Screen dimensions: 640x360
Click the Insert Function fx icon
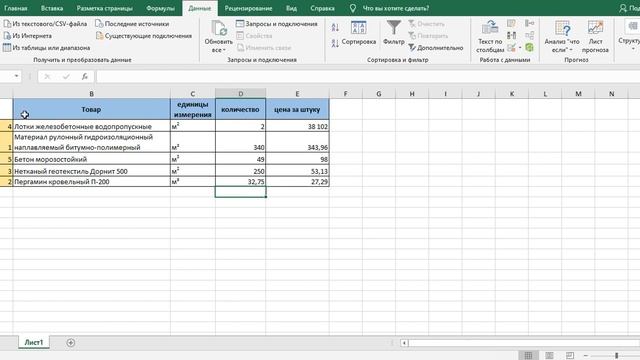[x=84, y=76]
